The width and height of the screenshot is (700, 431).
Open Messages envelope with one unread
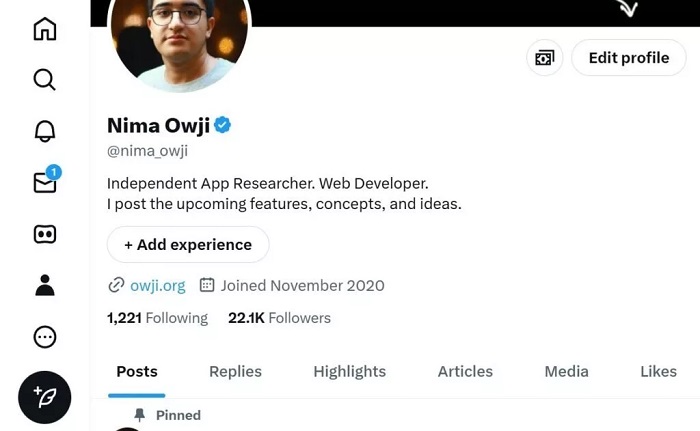tap(46, 180)
